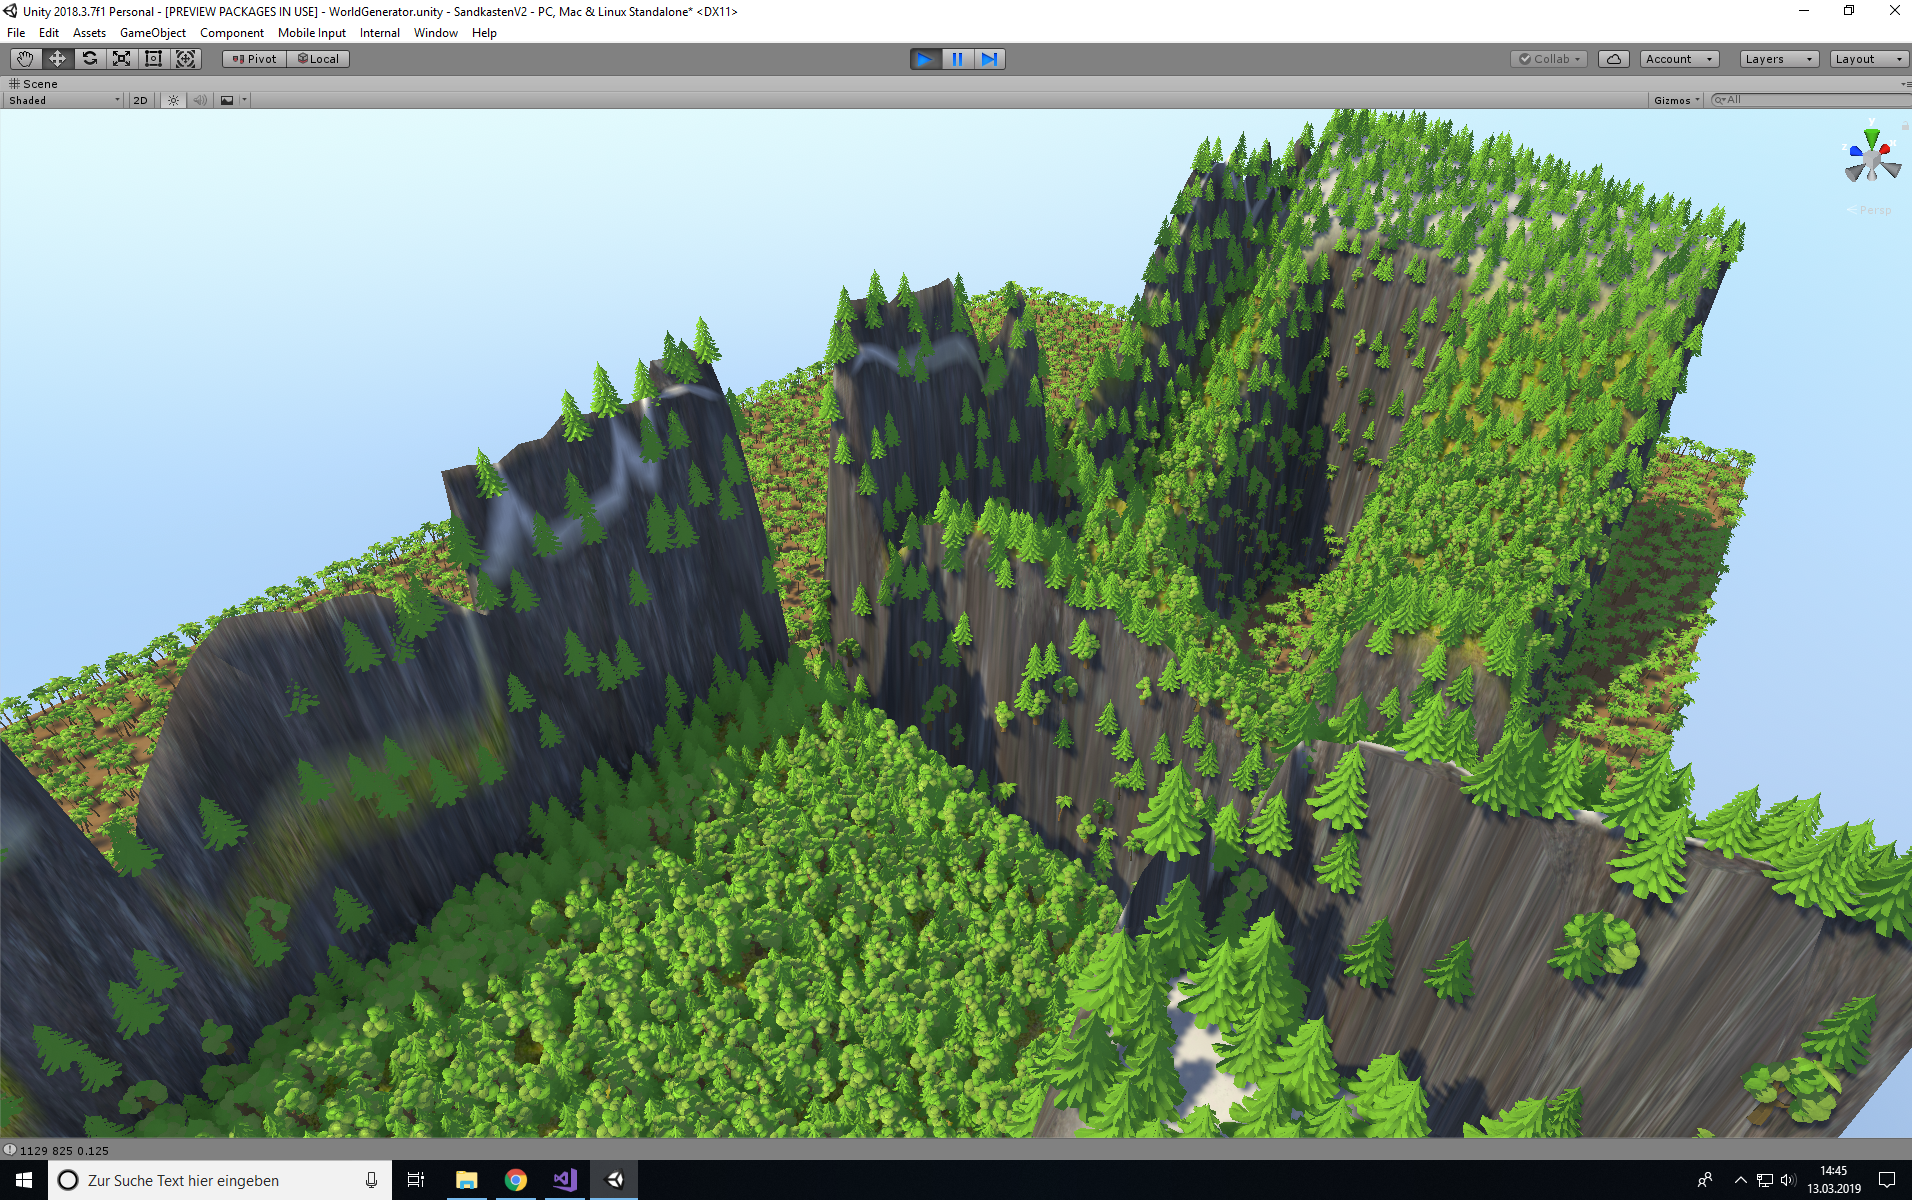Expand the Gizmos dropdown
The height and width of the screenshot is (1200, 1912).
1676,100
